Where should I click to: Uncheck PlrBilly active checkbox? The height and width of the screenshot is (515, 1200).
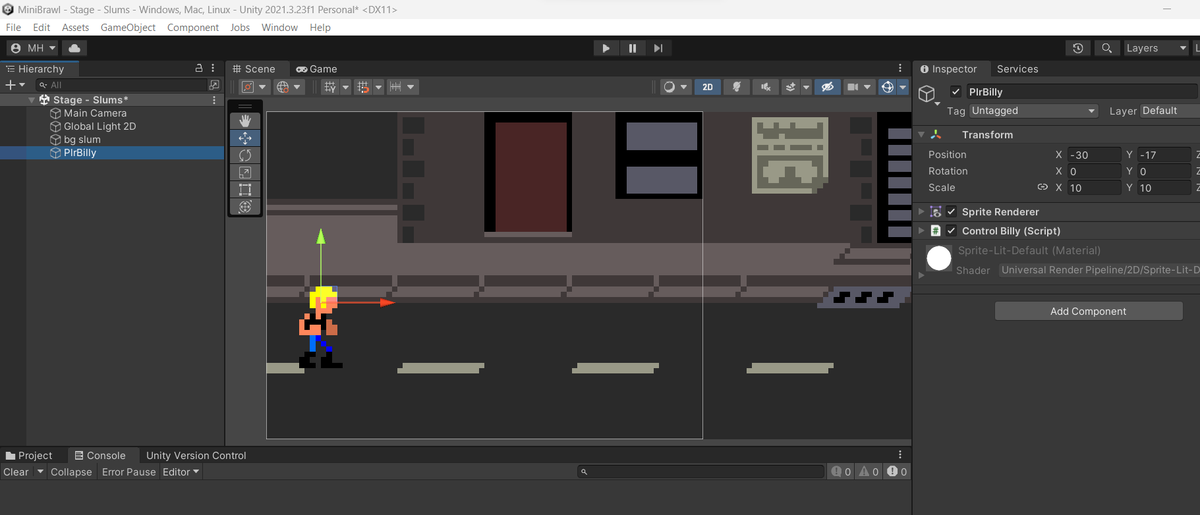(956, 92)
